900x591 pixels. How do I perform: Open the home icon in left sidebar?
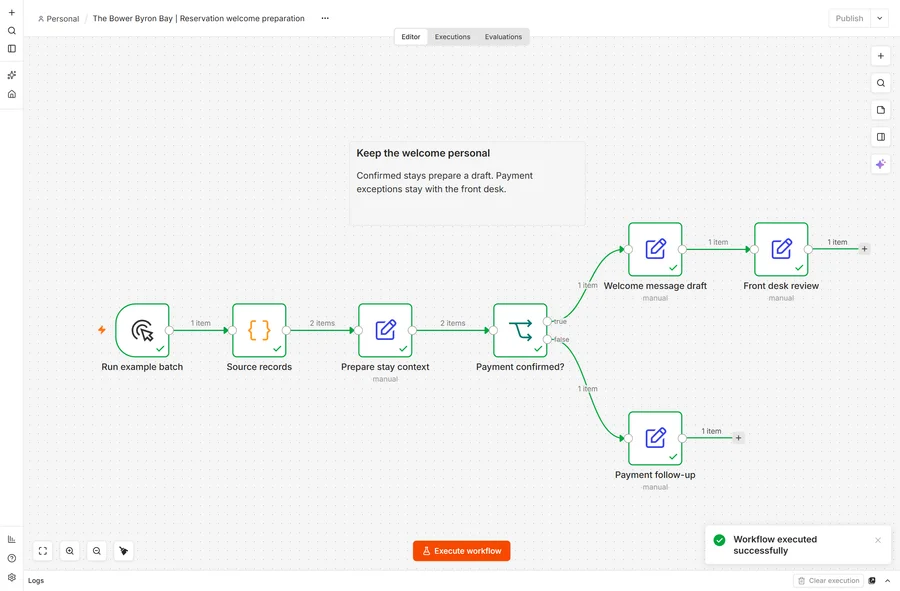11,94
